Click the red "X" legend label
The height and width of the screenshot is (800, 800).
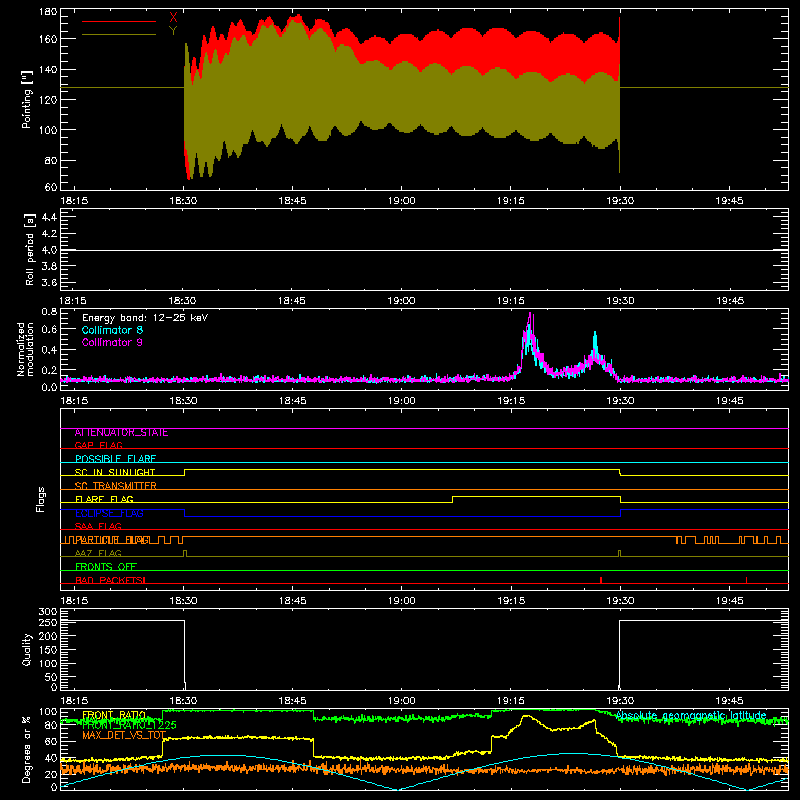(x=173, y=18)
